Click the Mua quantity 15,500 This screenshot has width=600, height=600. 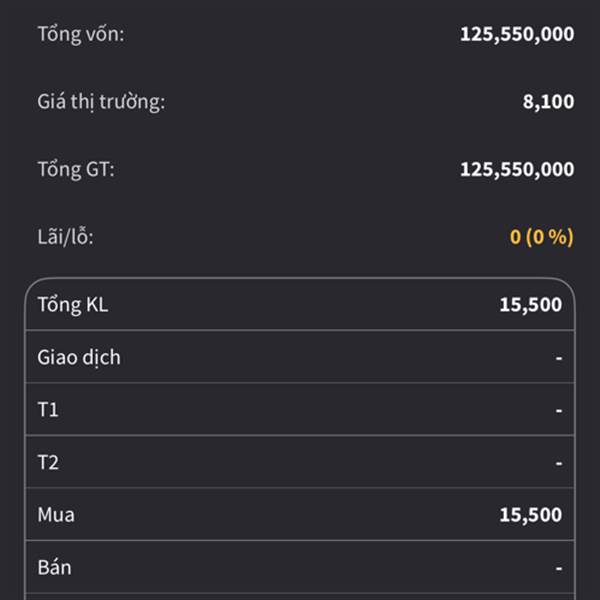[531, 515]
